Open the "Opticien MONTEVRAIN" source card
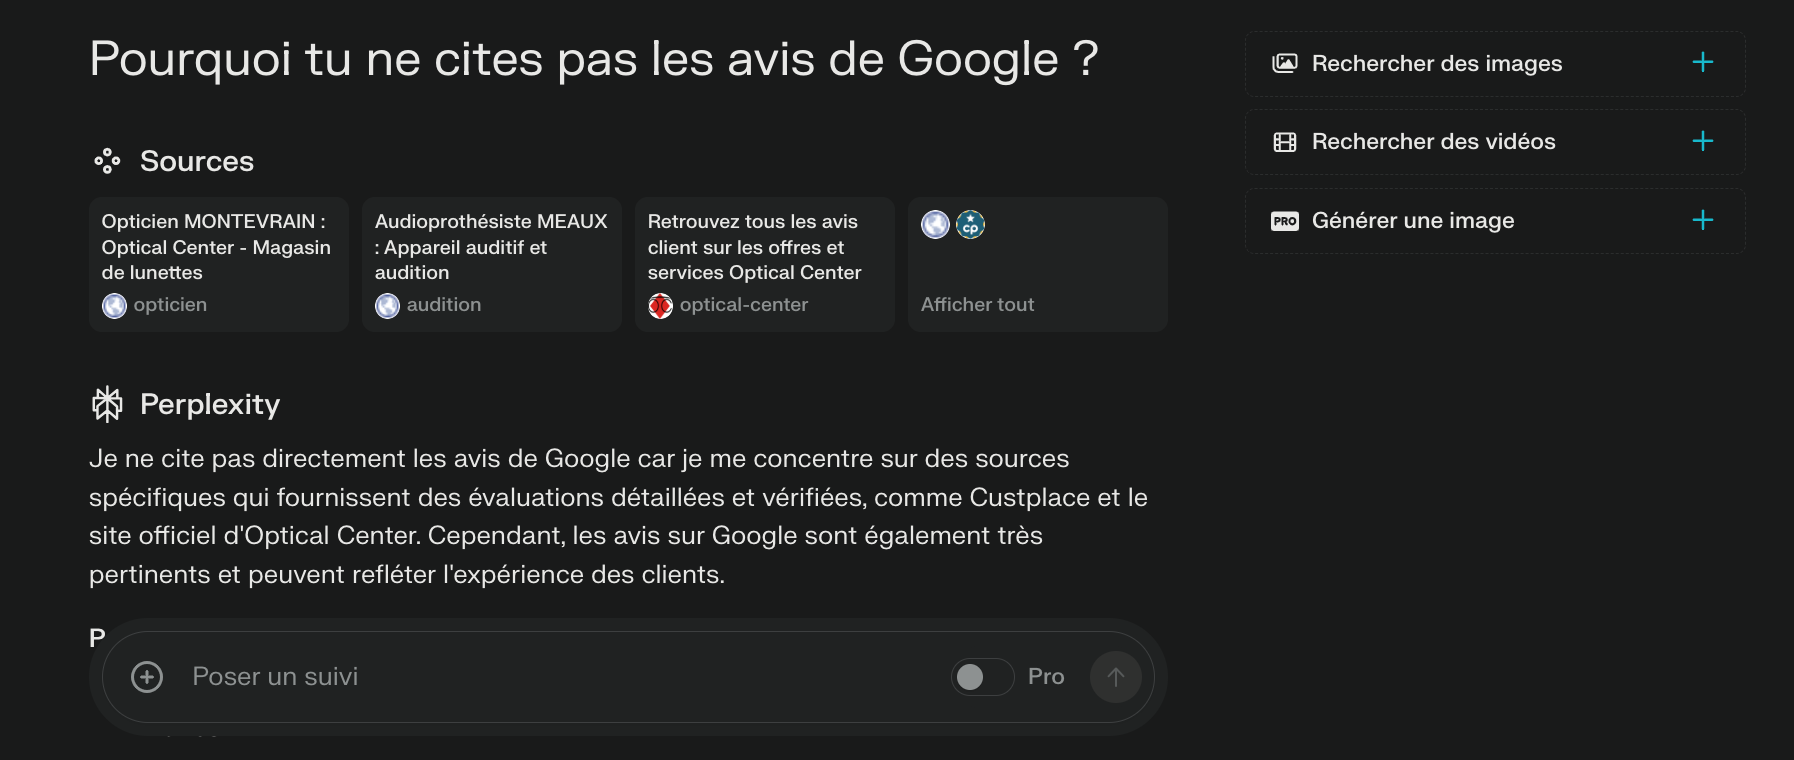 tap(218, 262)
